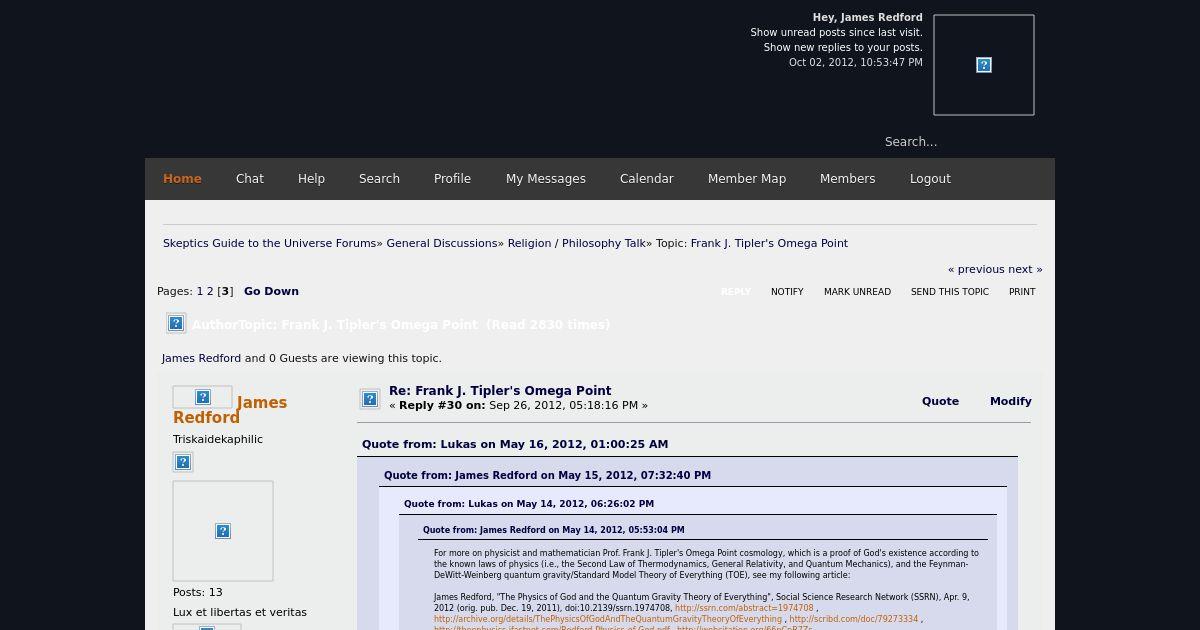1200x630 pixels.
Task: Open quote from Lukas on May 16, 2012
Action: (515, 444)
